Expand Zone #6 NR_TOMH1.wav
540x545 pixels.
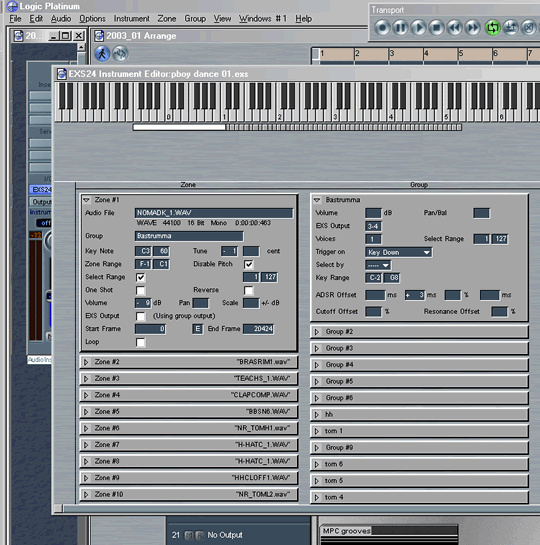(86, 428)
